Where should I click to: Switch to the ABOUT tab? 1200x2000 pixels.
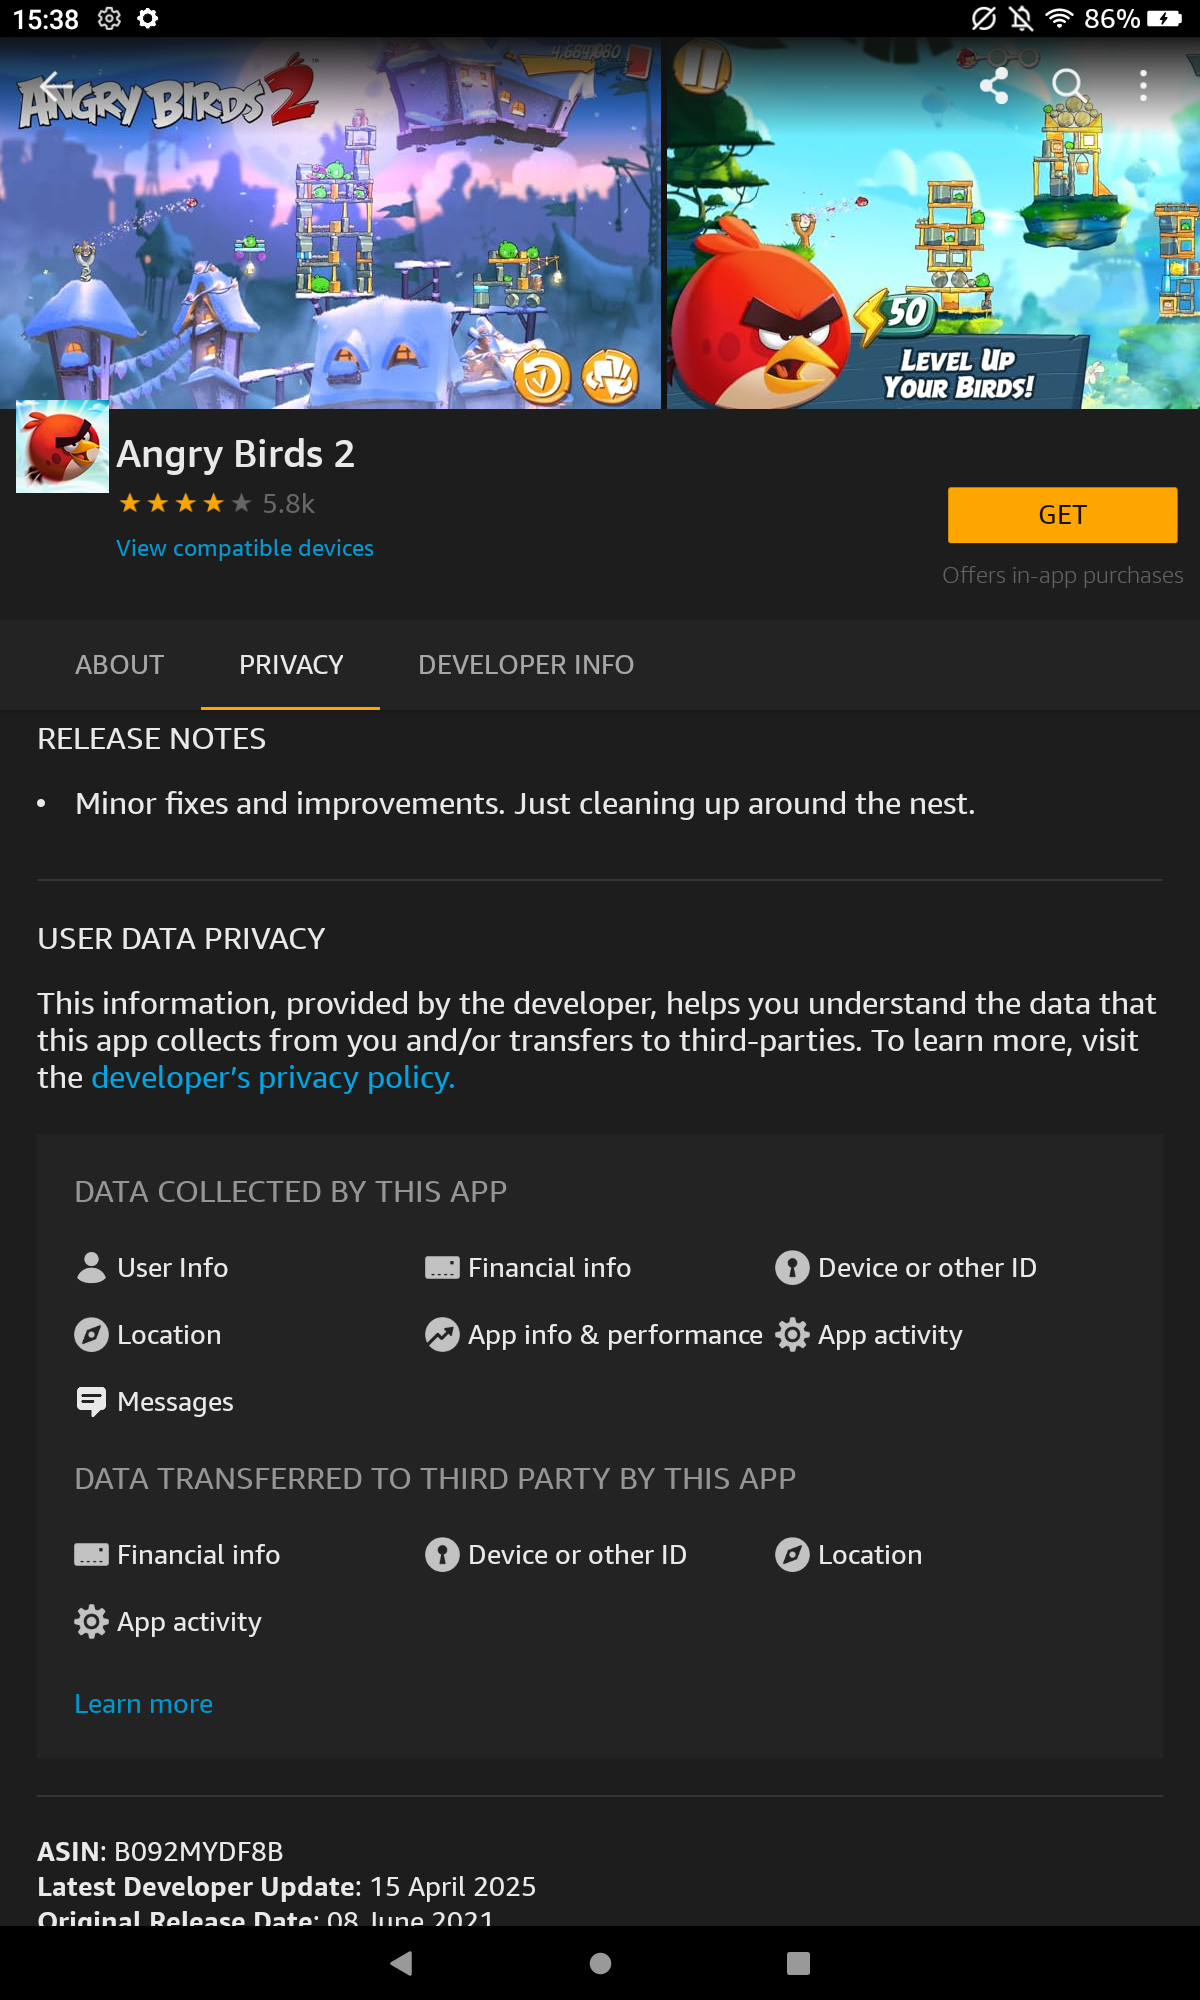119,664
